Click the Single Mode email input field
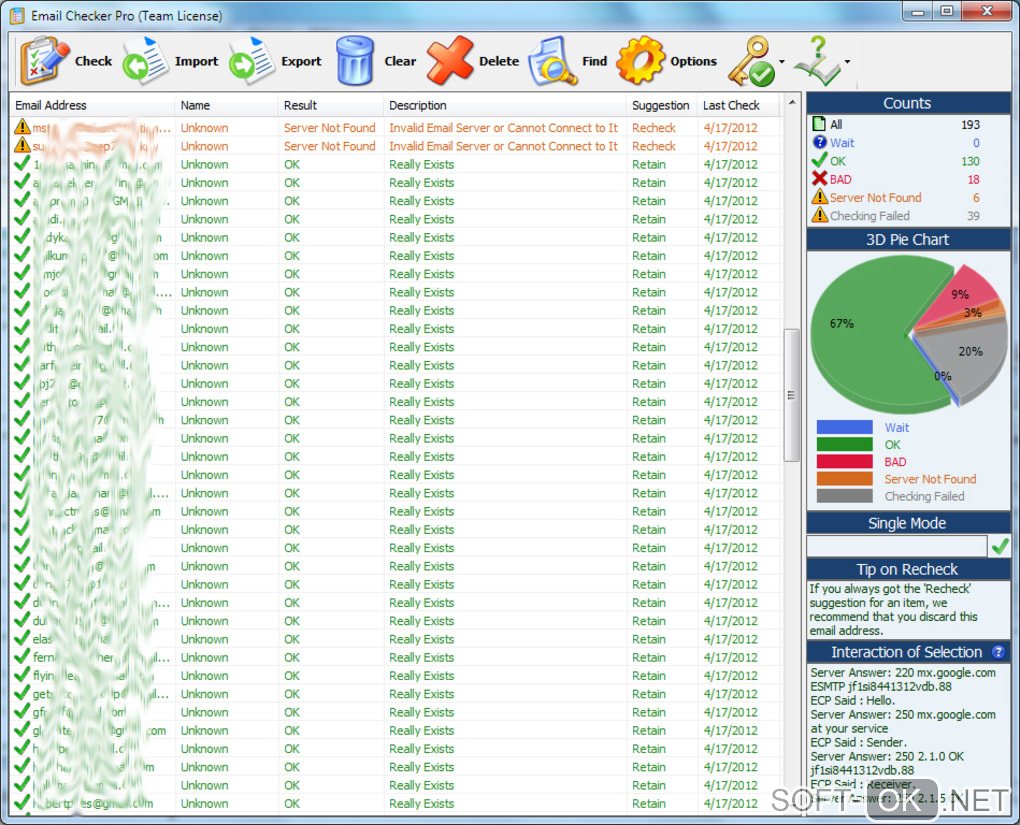This screenshot has width=1020, height=825. point(896,546)
